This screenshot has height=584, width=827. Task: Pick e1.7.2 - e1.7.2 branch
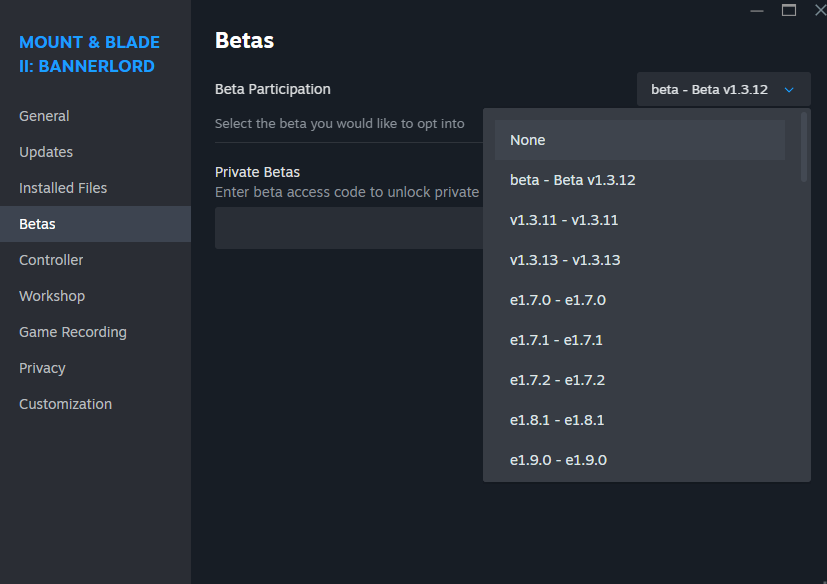point(639,380)
